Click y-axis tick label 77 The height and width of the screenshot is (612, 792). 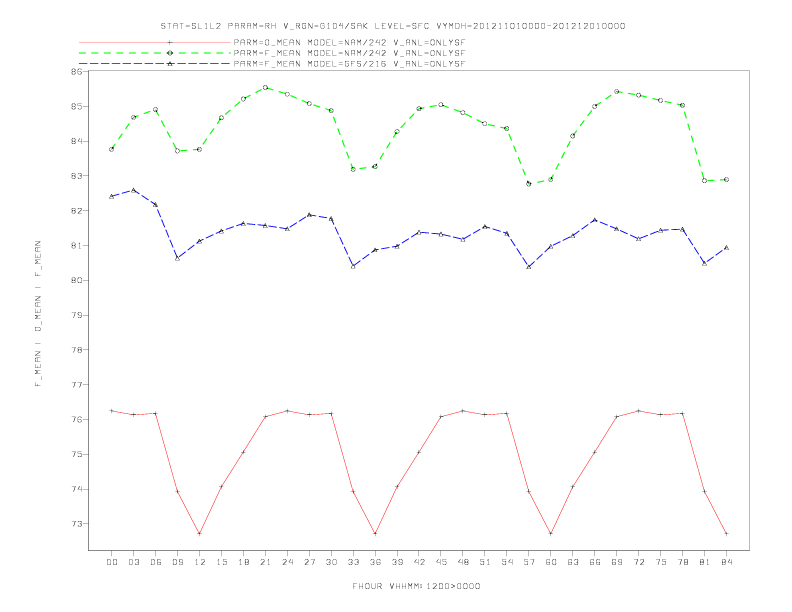click(77, 385)
